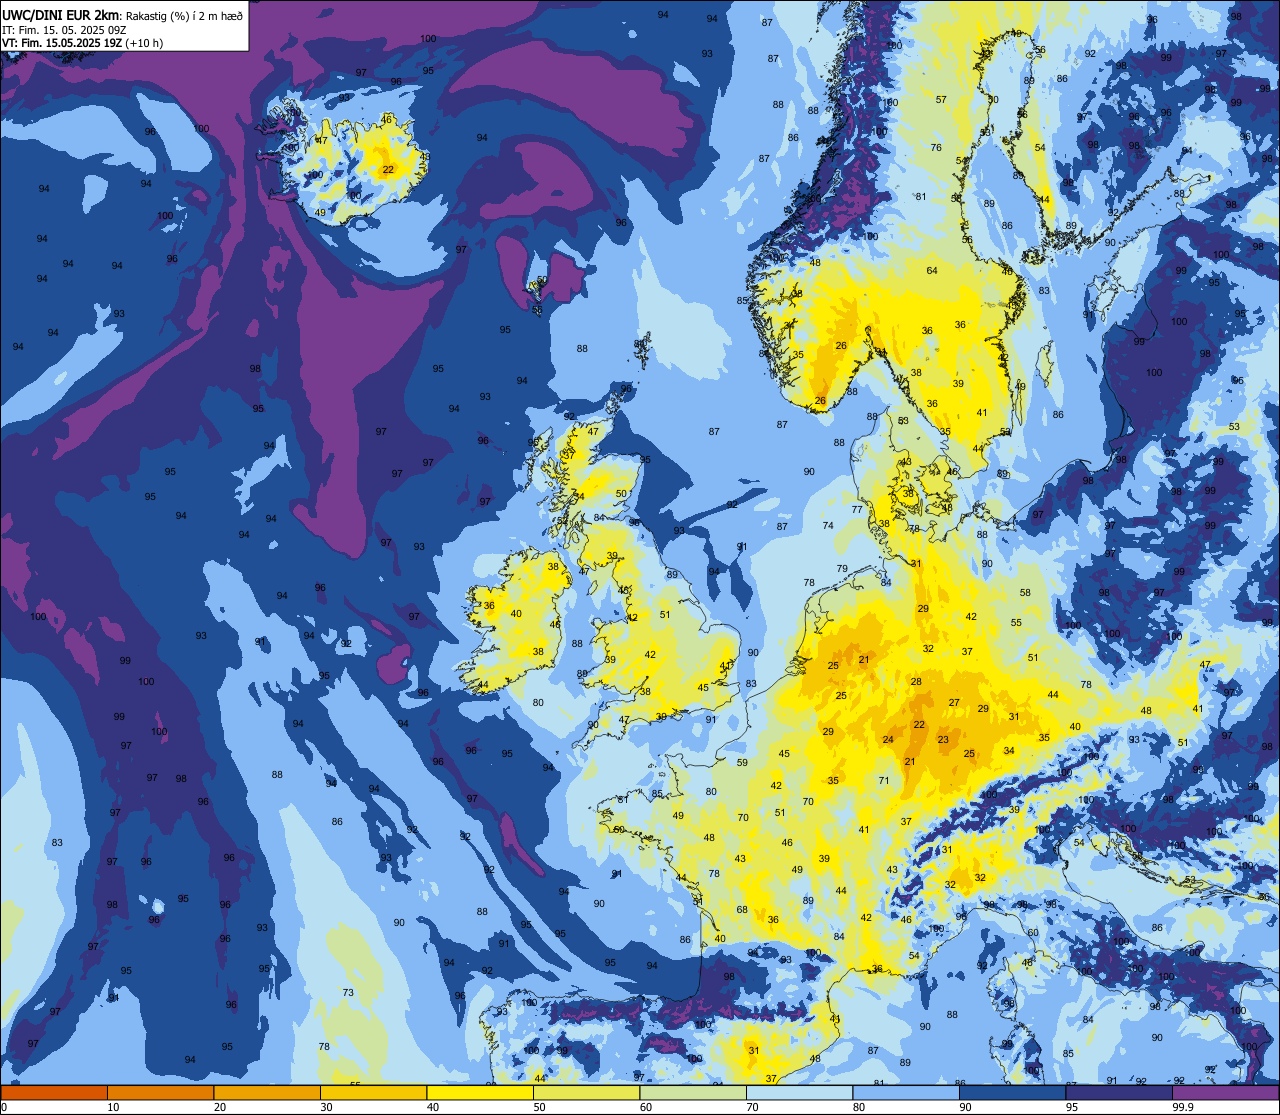Click the '0' label starting the colour scale

[6, 1107]
